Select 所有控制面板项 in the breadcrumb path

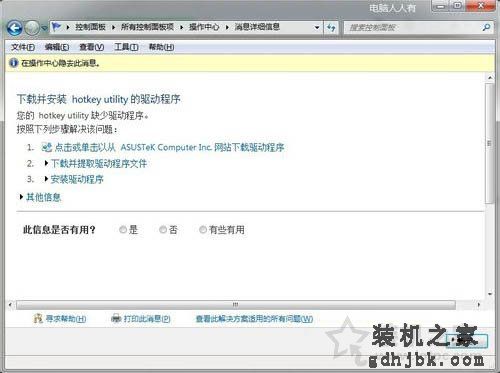(147, 27)
